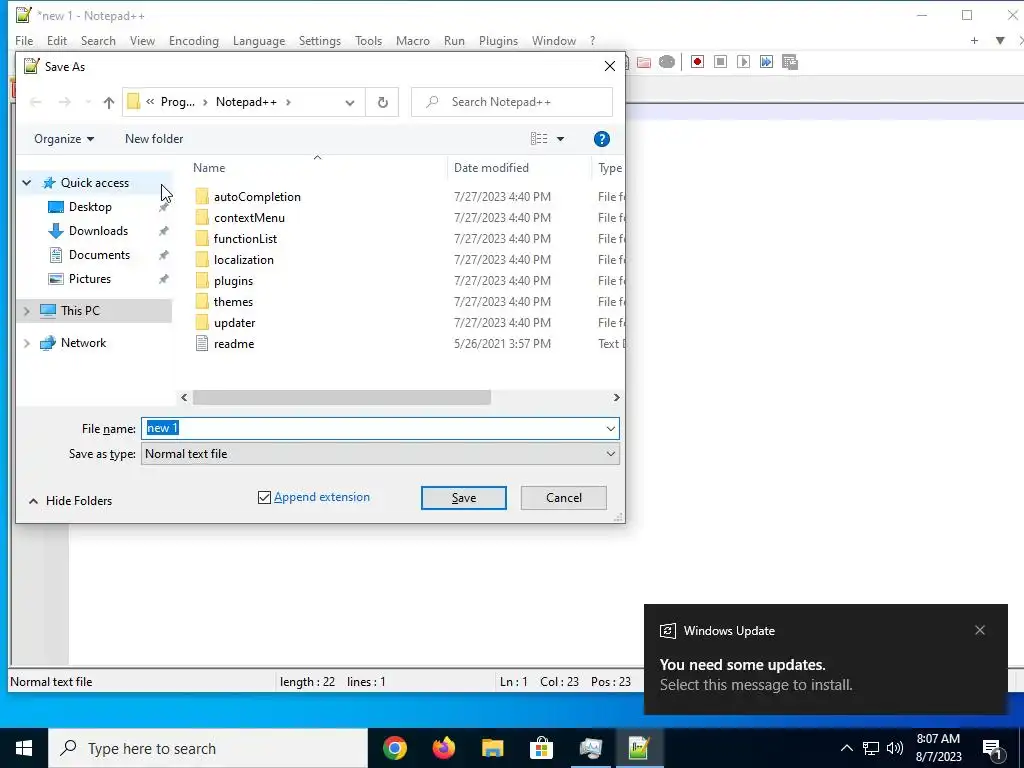The height and width of the screenshot is (768, 1024).
Task: Open the Language menu
Action: click(259, 40)
